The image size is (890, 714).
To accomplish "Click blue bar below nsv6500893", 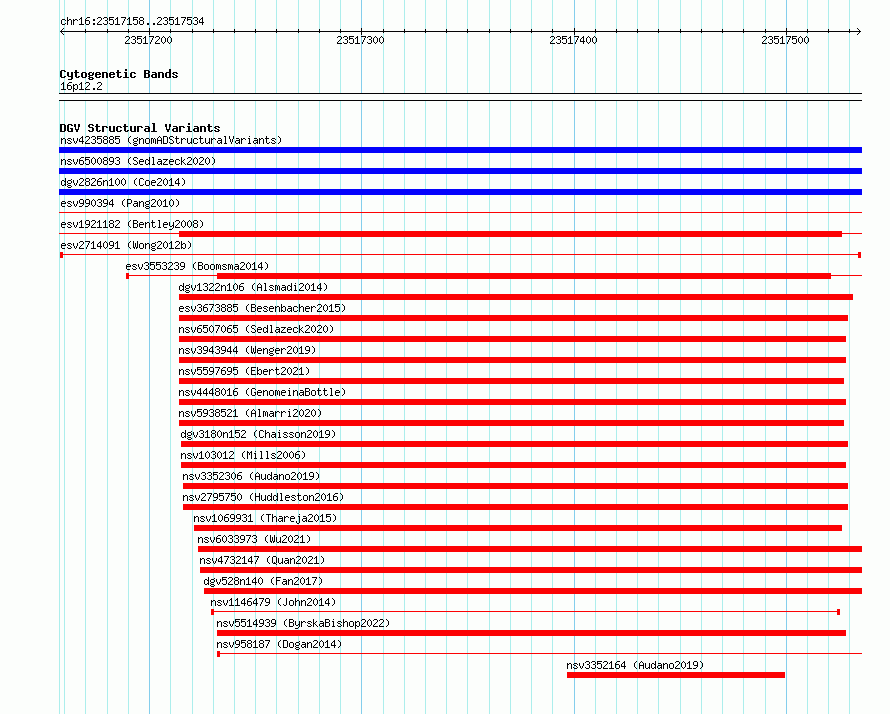I will pyautogui.click(x=460, y=171).
